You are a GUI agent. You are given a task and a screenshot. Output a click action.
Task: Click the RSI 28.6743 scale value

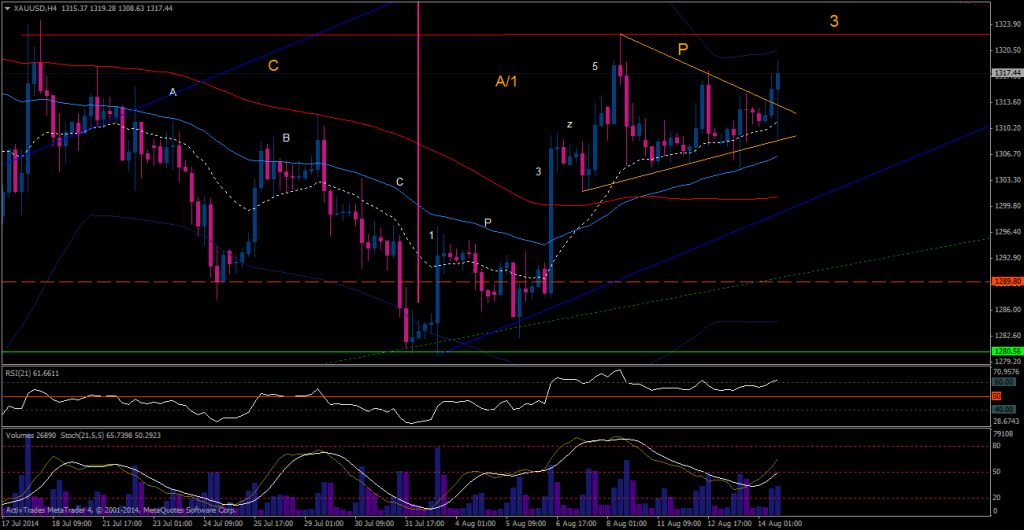click(x=1008, y=419)
